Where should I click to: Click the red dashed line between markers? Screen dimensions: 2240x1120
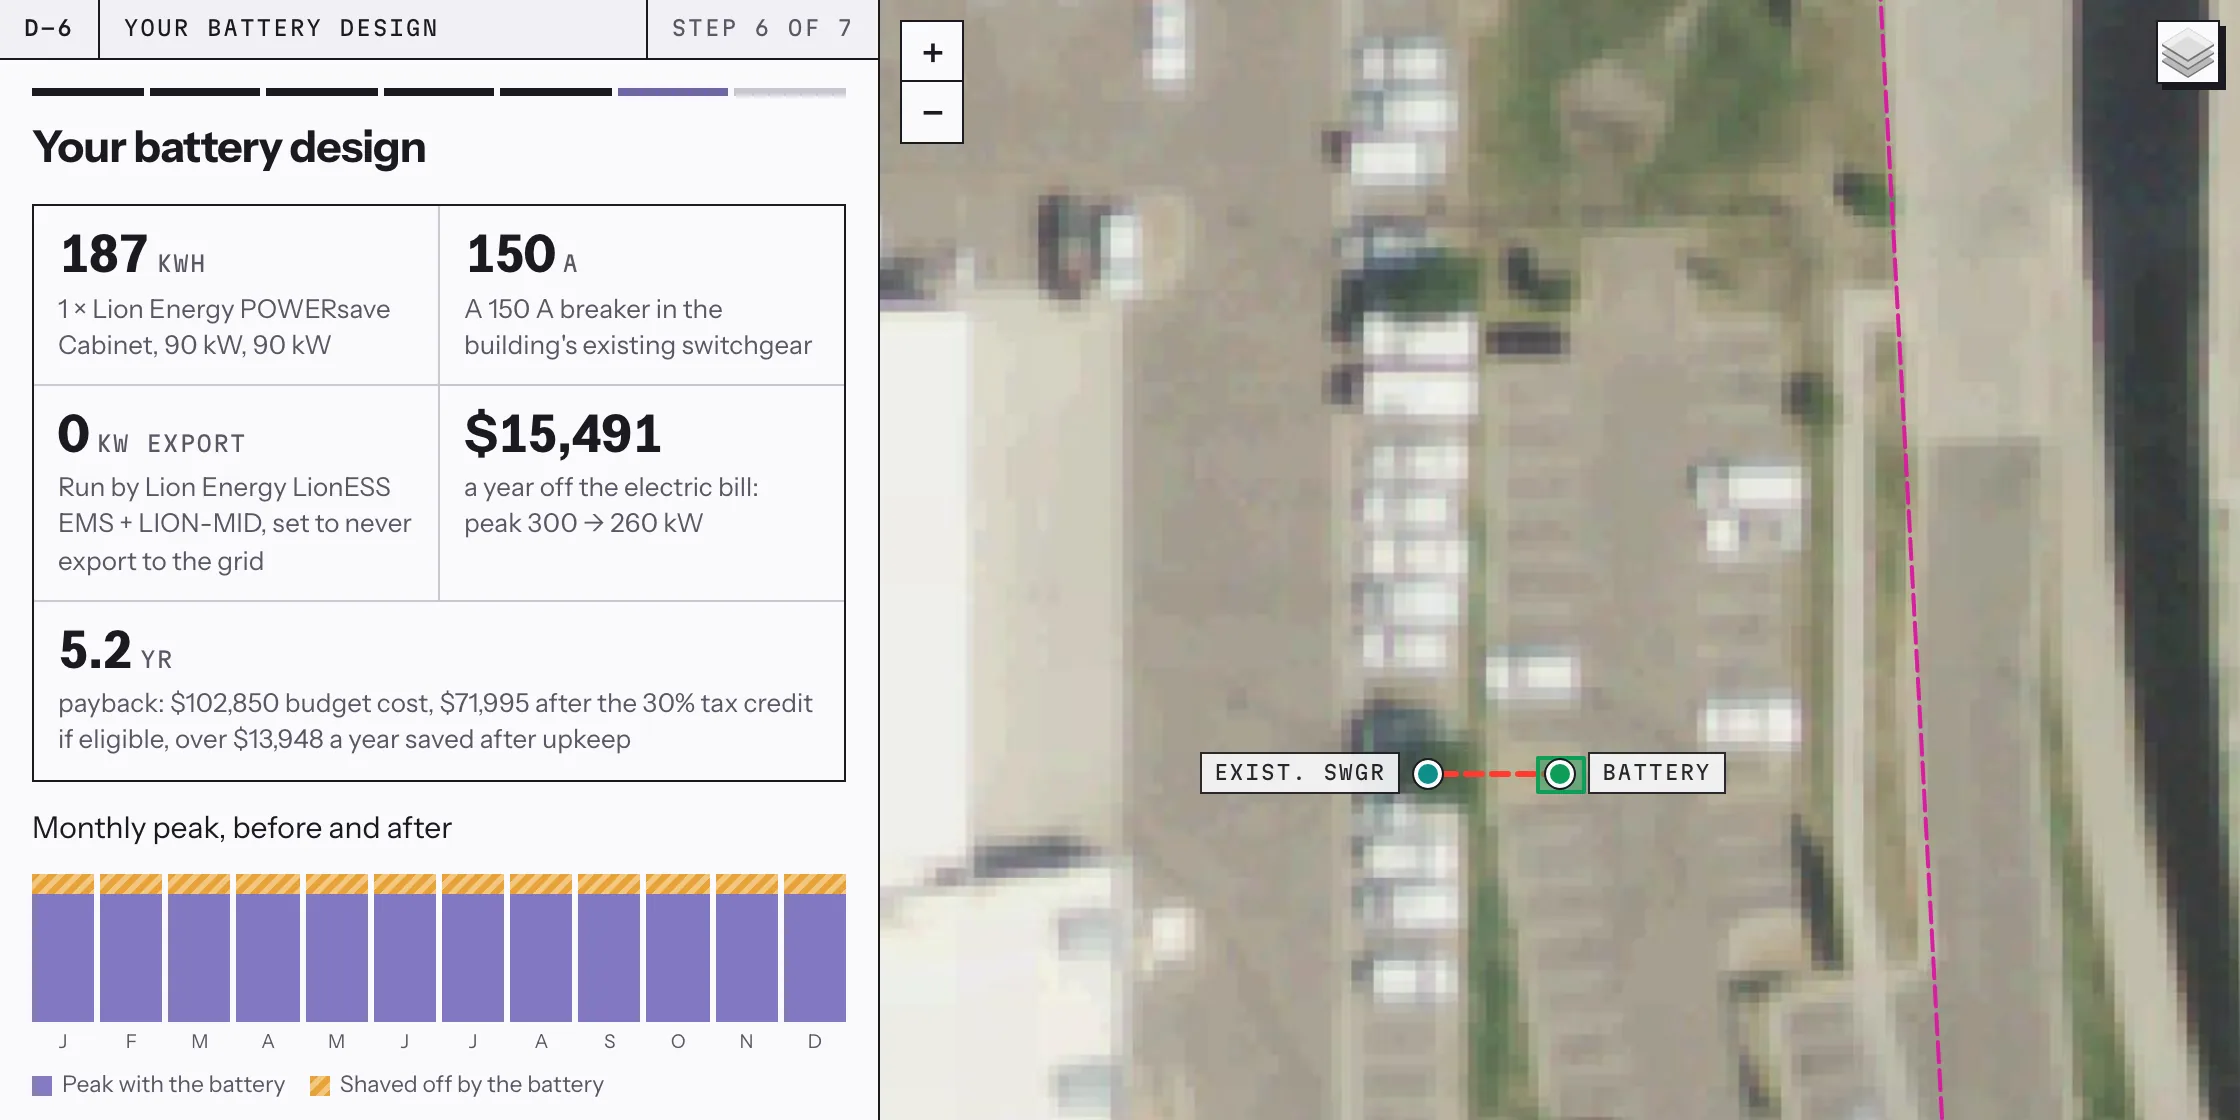[x=1490, y=774]
